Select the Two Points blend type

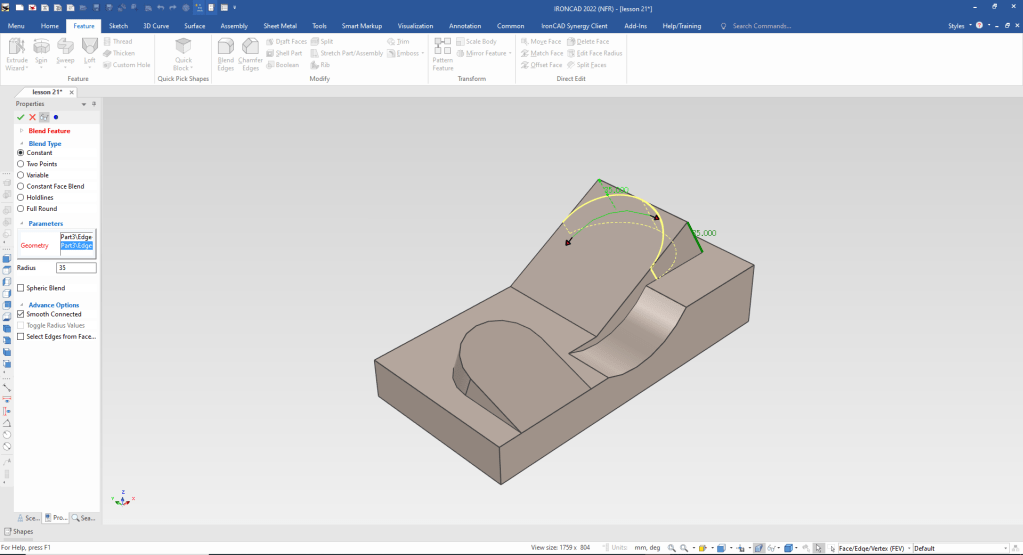(x=21, y=164)
